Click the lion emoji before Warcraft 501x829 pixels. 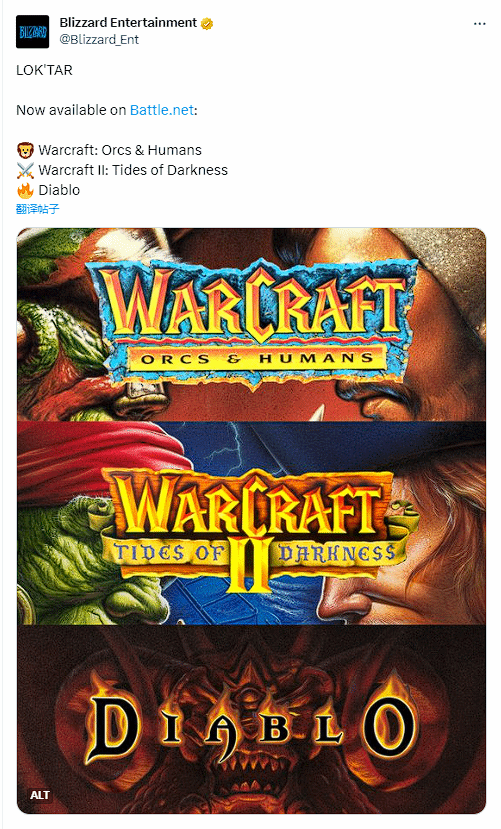click(25, 151)
